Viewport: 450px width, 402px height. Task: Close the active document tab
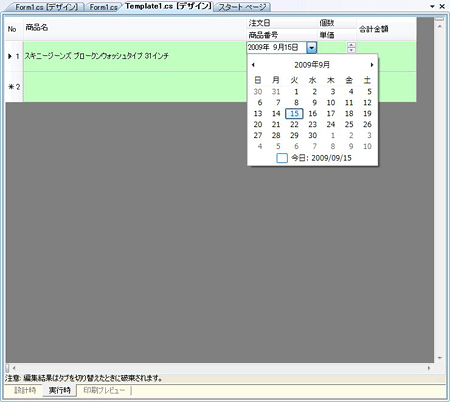point(442,6)
